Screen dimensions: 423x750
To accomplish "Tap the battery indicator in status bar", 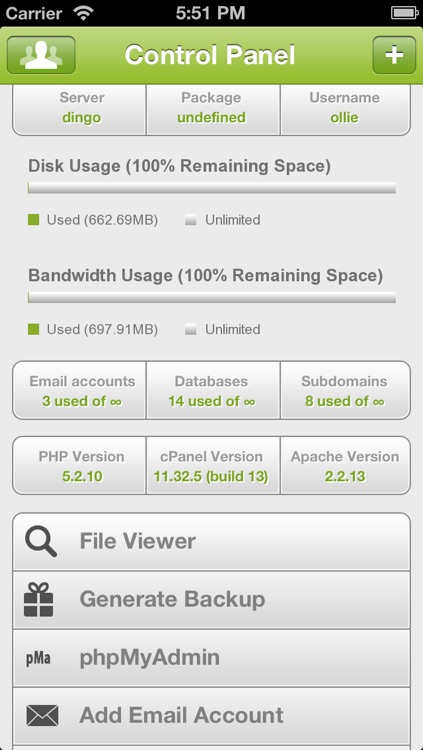I will (403, 13).
